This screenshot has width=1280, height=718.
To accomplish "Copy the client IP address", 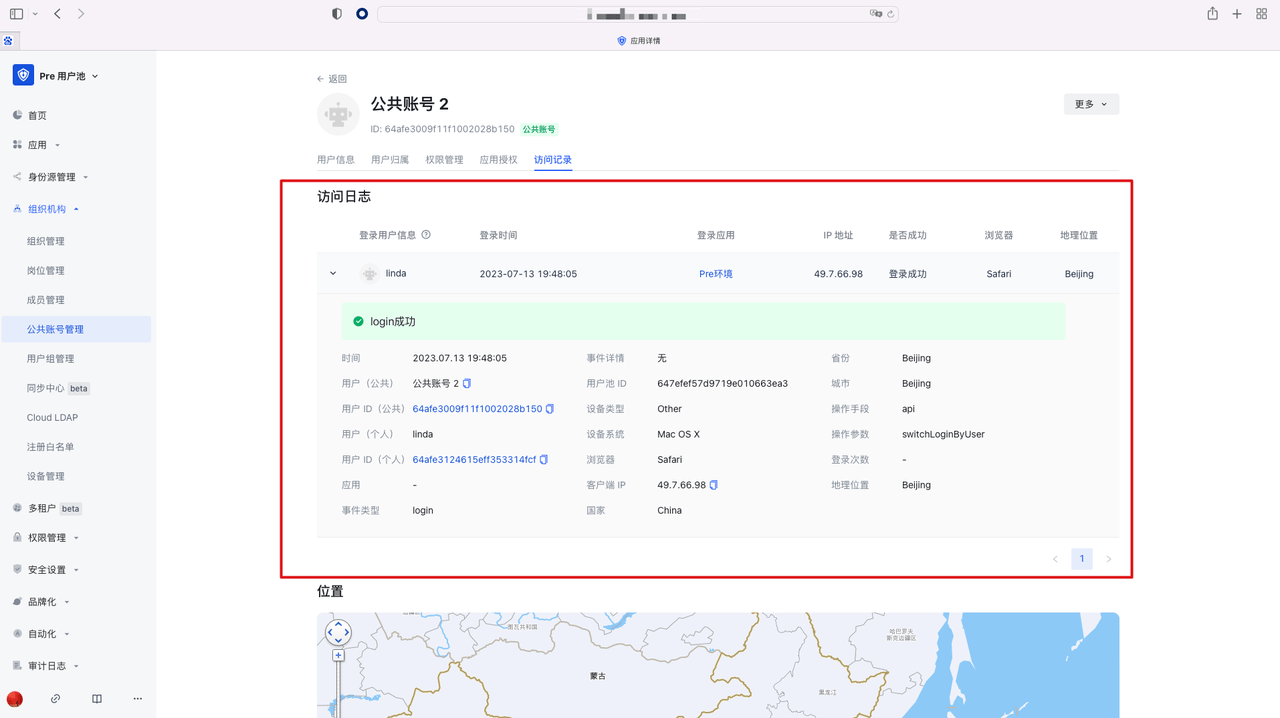I will (714, 485).
